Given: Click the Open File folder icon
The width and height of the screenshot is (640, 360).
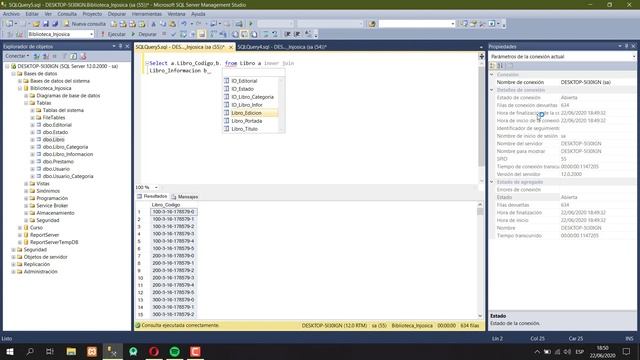Looking at the screenshot, I should pyautogui.click(x=36, y=24).
